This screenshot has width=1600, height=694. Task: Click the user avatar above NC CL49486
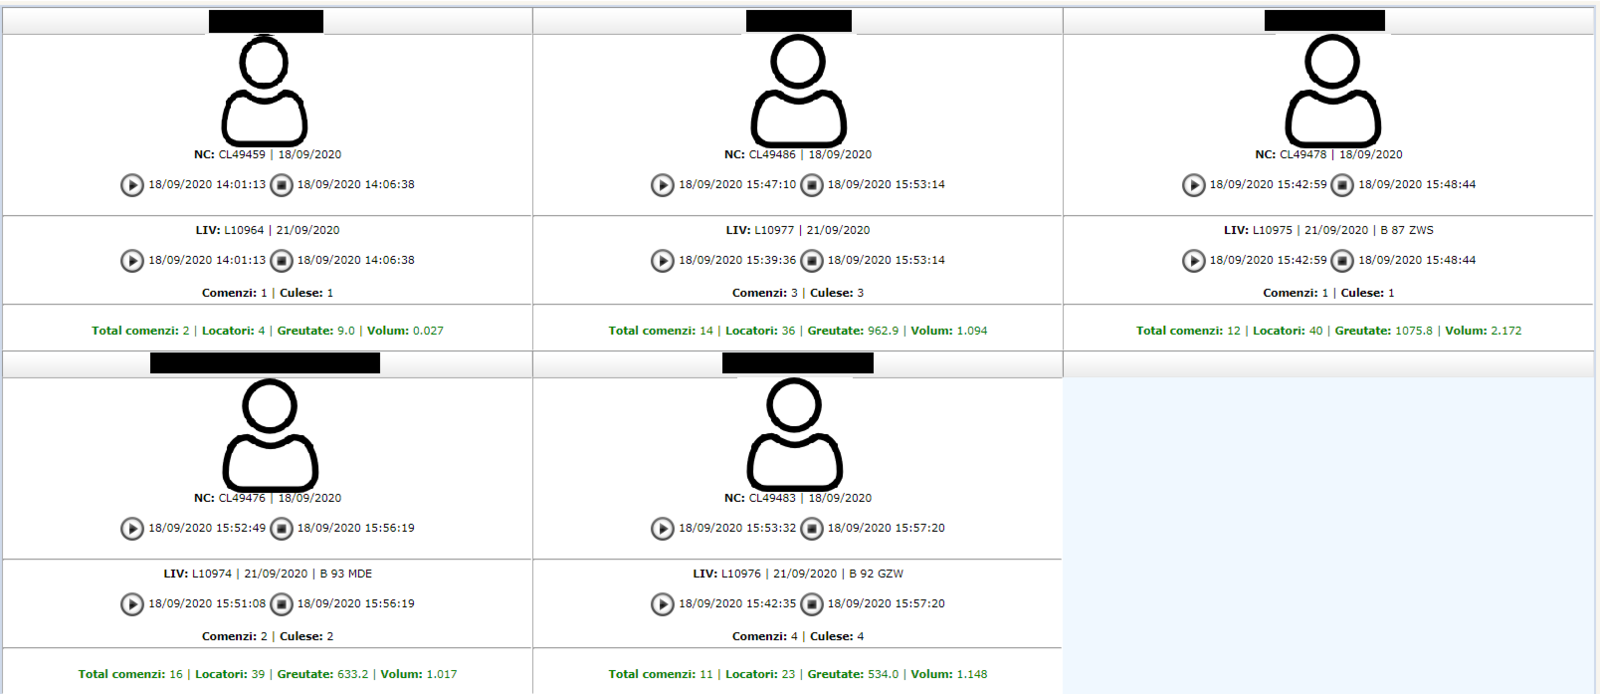point(798,91)
